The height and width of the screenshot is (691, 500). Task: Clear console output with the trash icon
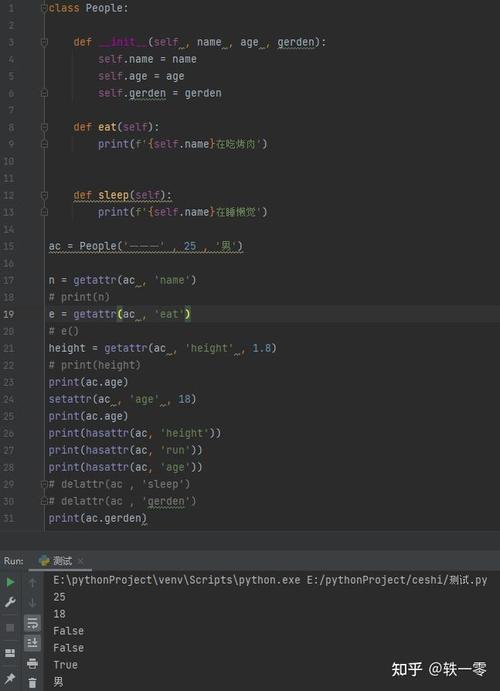[32, 683]
